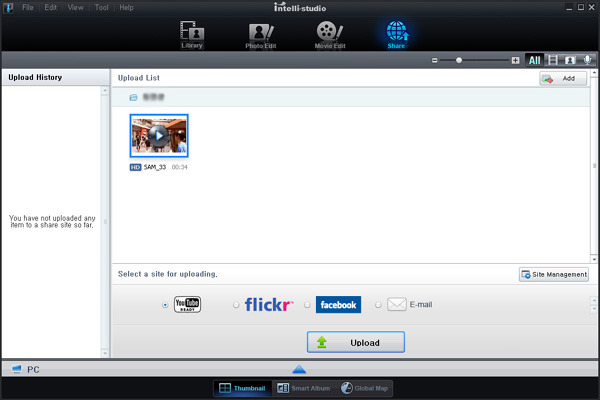Choose Flickr as the upload site
Viewport: 600px width, 400px height.
click(x=236, y=305)
